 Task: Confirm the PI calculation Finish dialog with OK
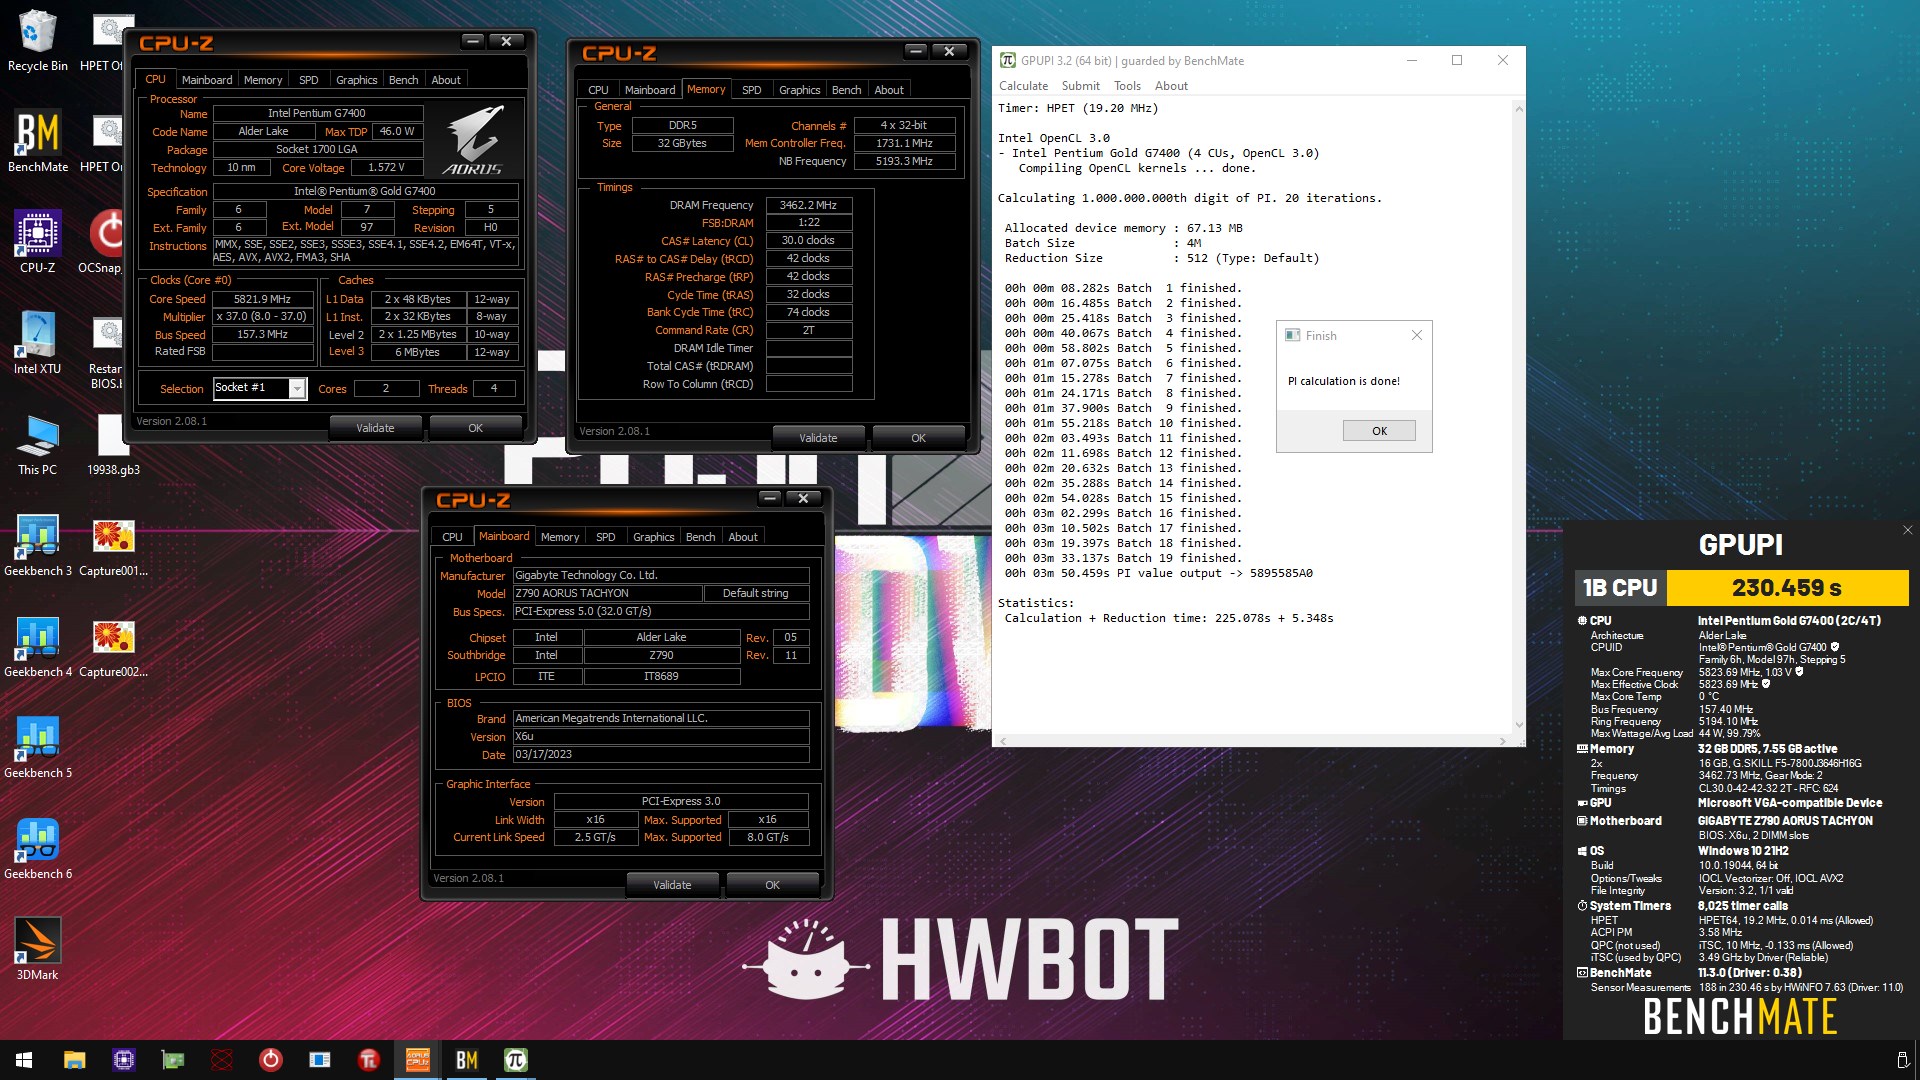(1379, 431)
